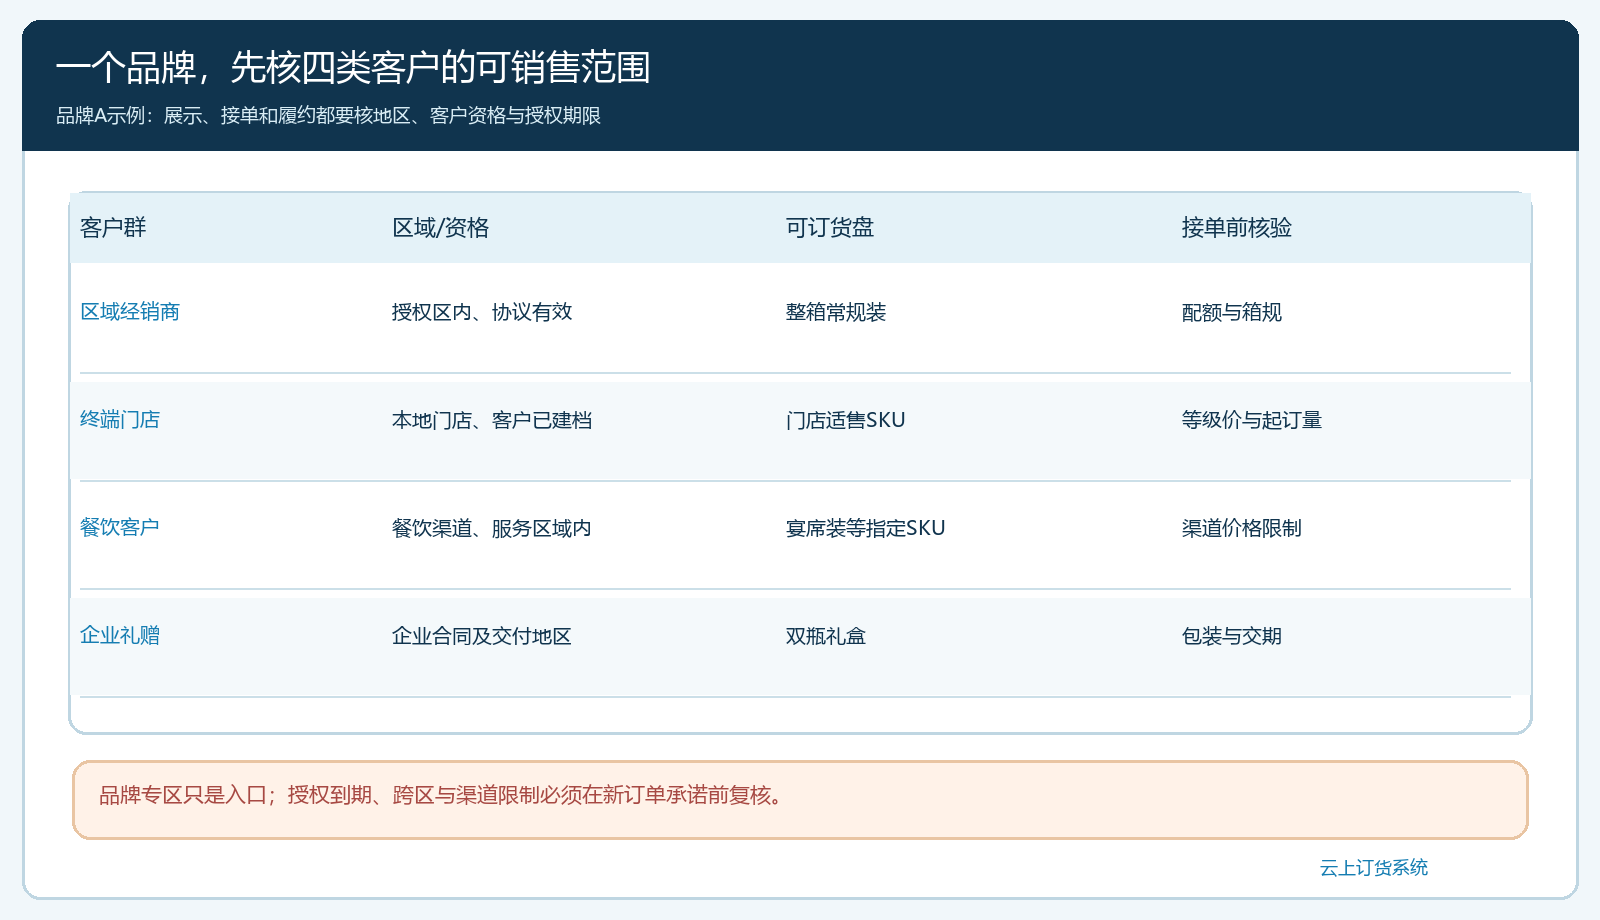Click the 区域/资格 column header
1600x920 pixels.
(x=440, y=228)
